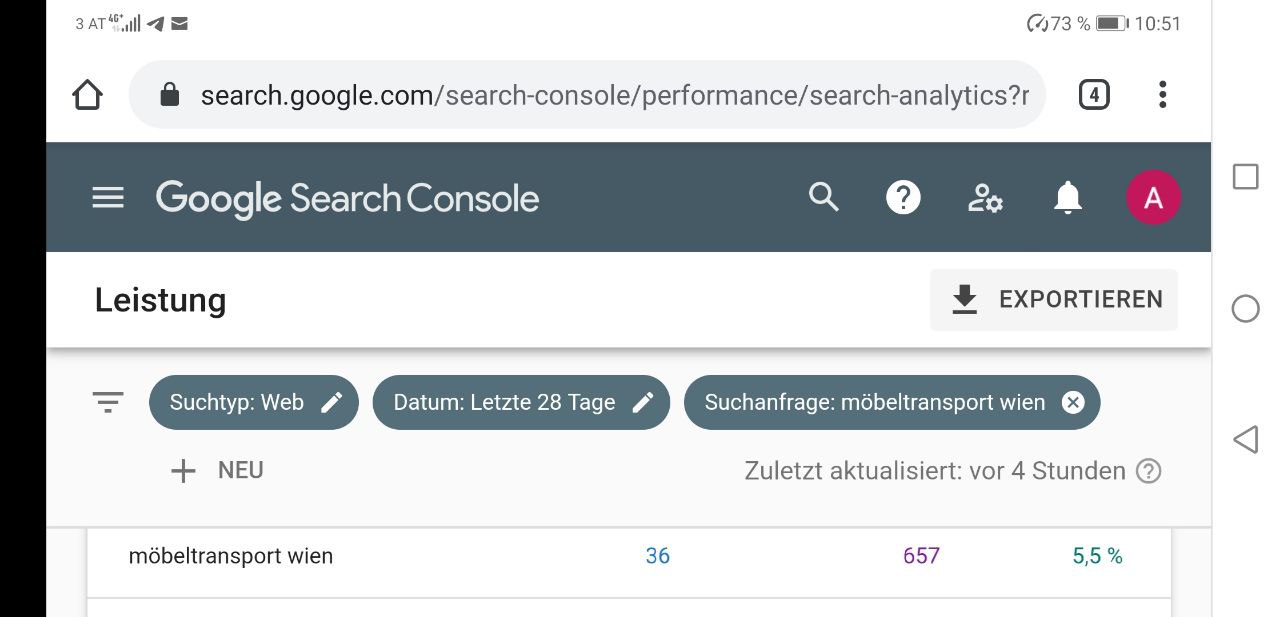Click the EXPORTIEREN button
The image size is (1280, 617).
click(x=1054, y=299)
